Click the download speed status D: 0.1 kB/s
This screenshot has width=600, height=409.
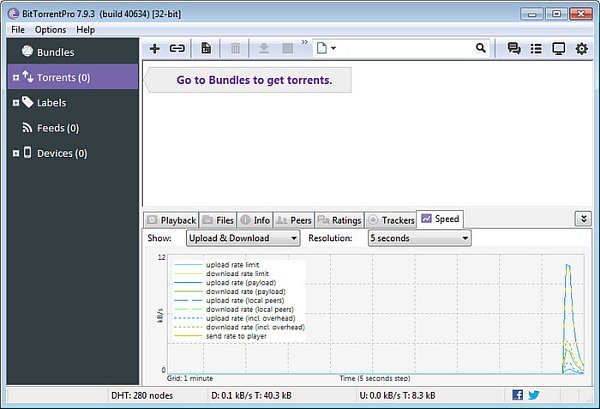coord(251,395)
